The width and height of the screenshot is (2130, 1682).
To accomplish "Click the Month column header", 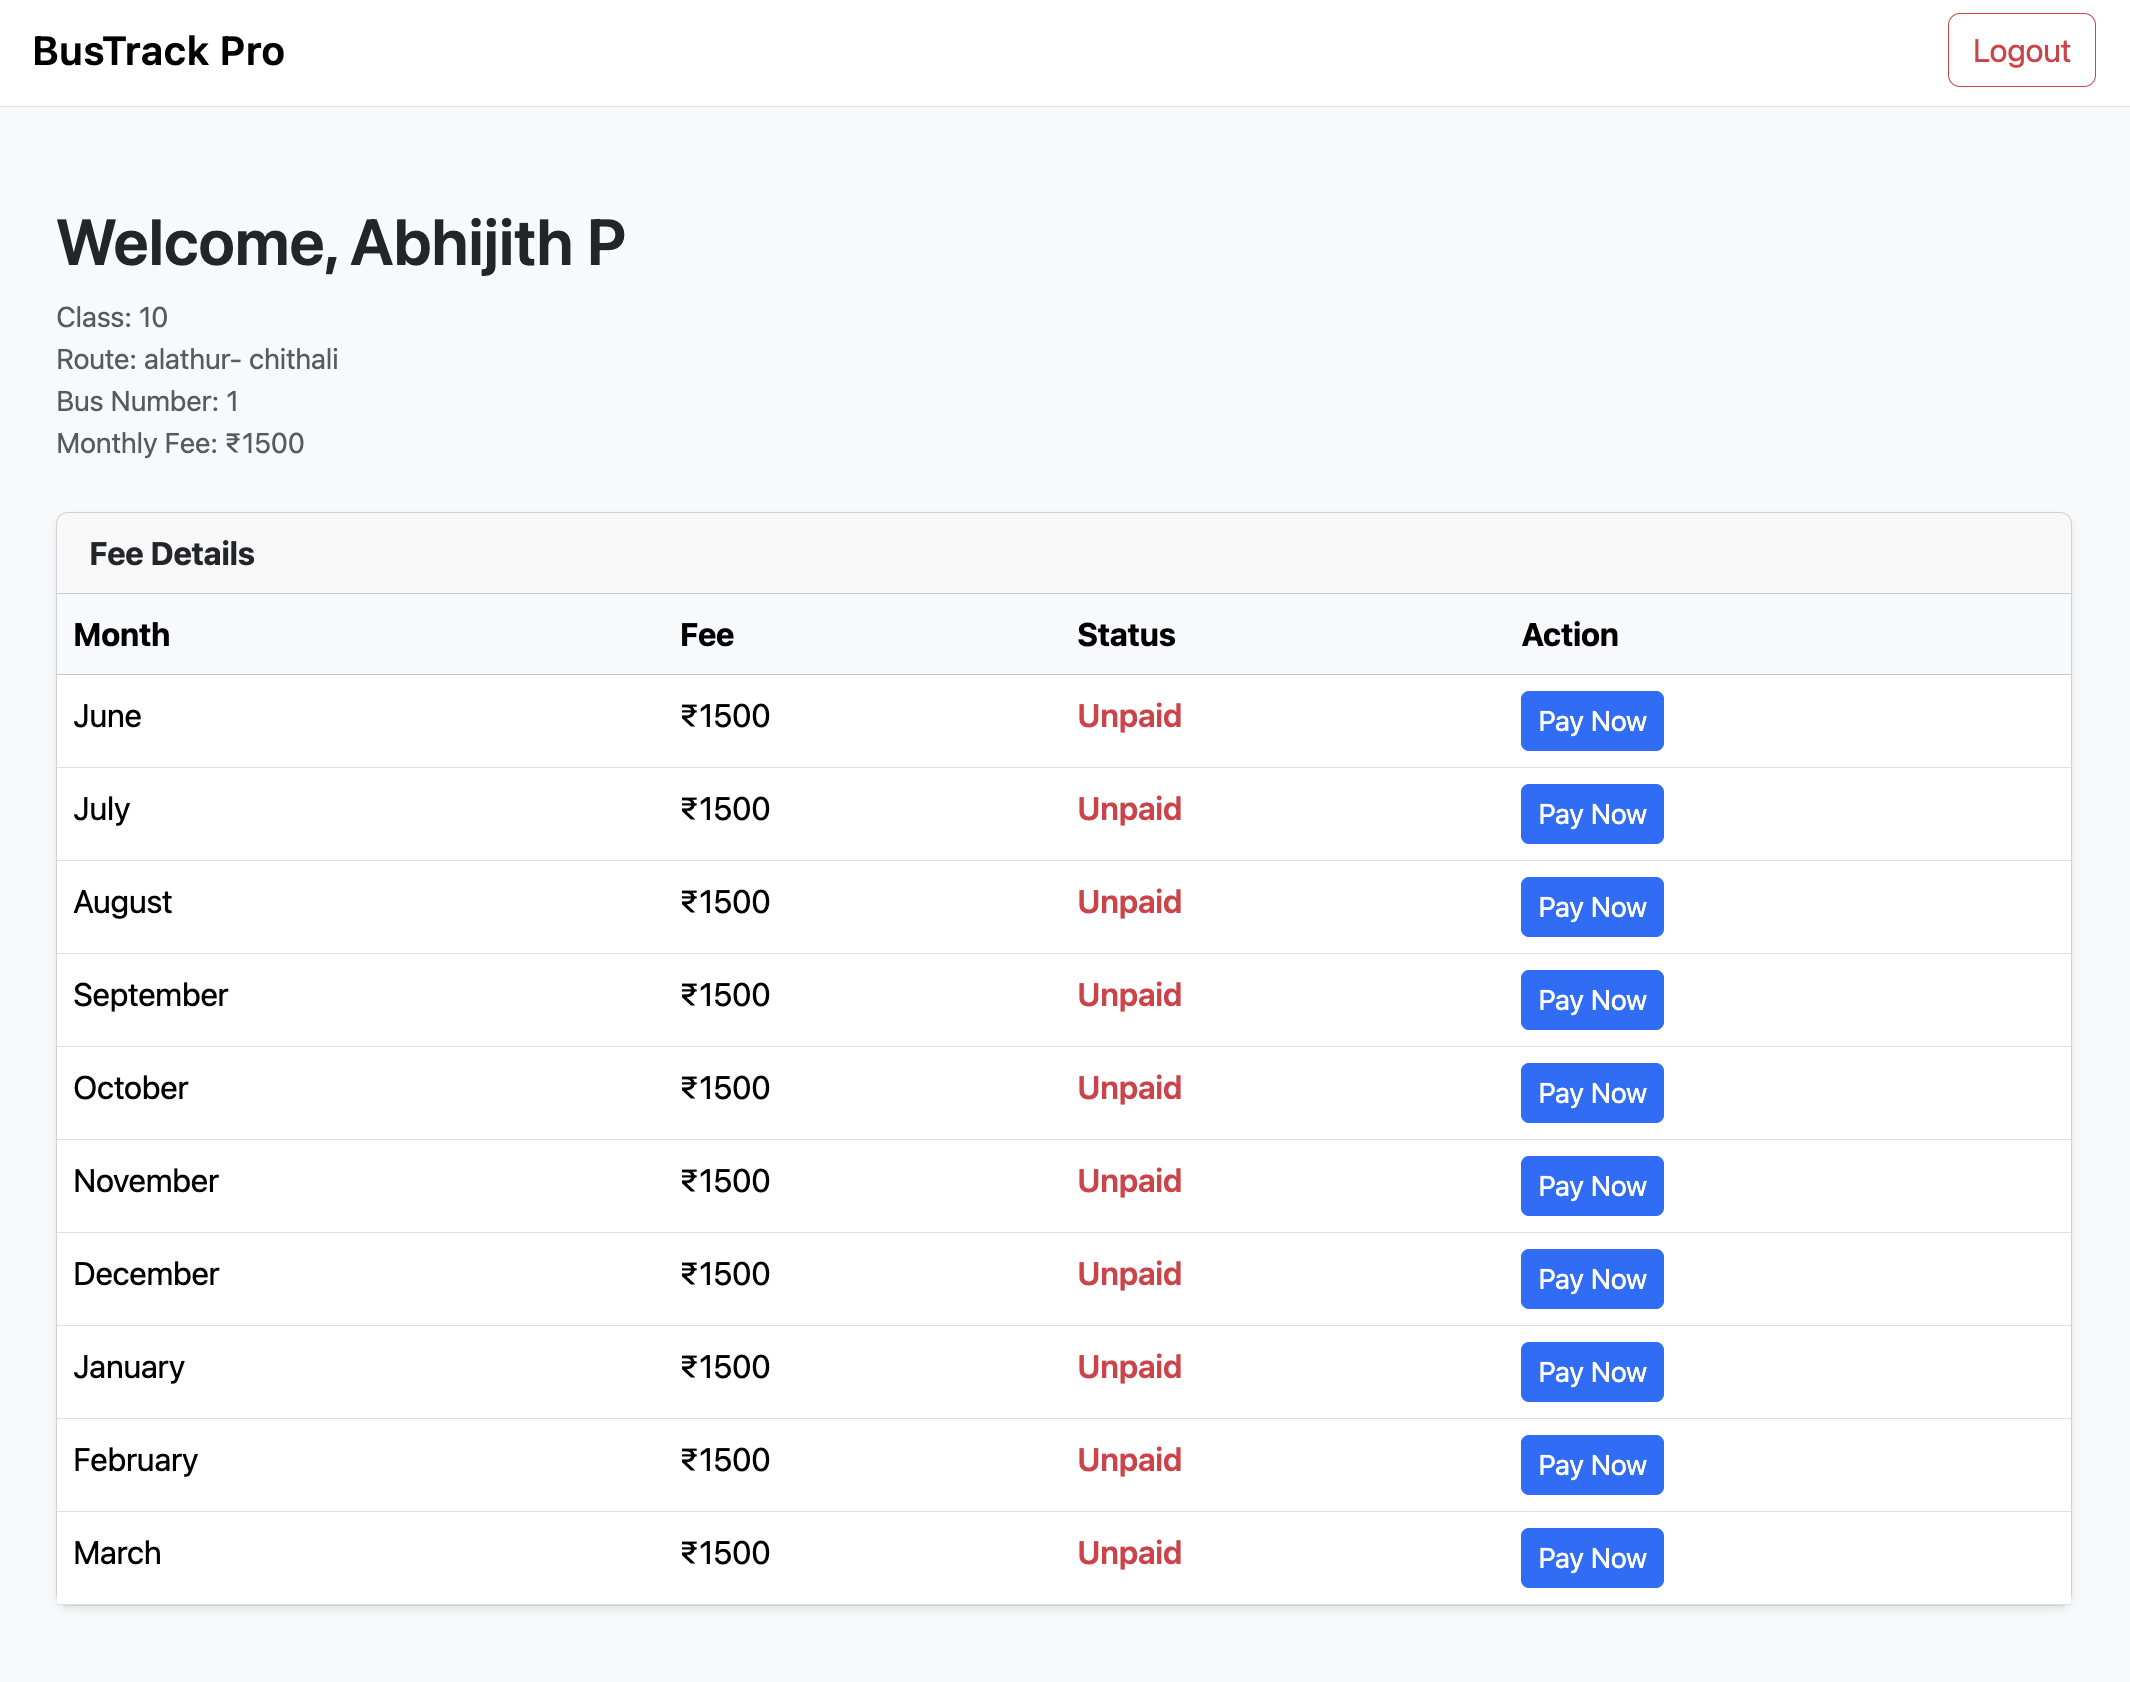I will [122, 635].
